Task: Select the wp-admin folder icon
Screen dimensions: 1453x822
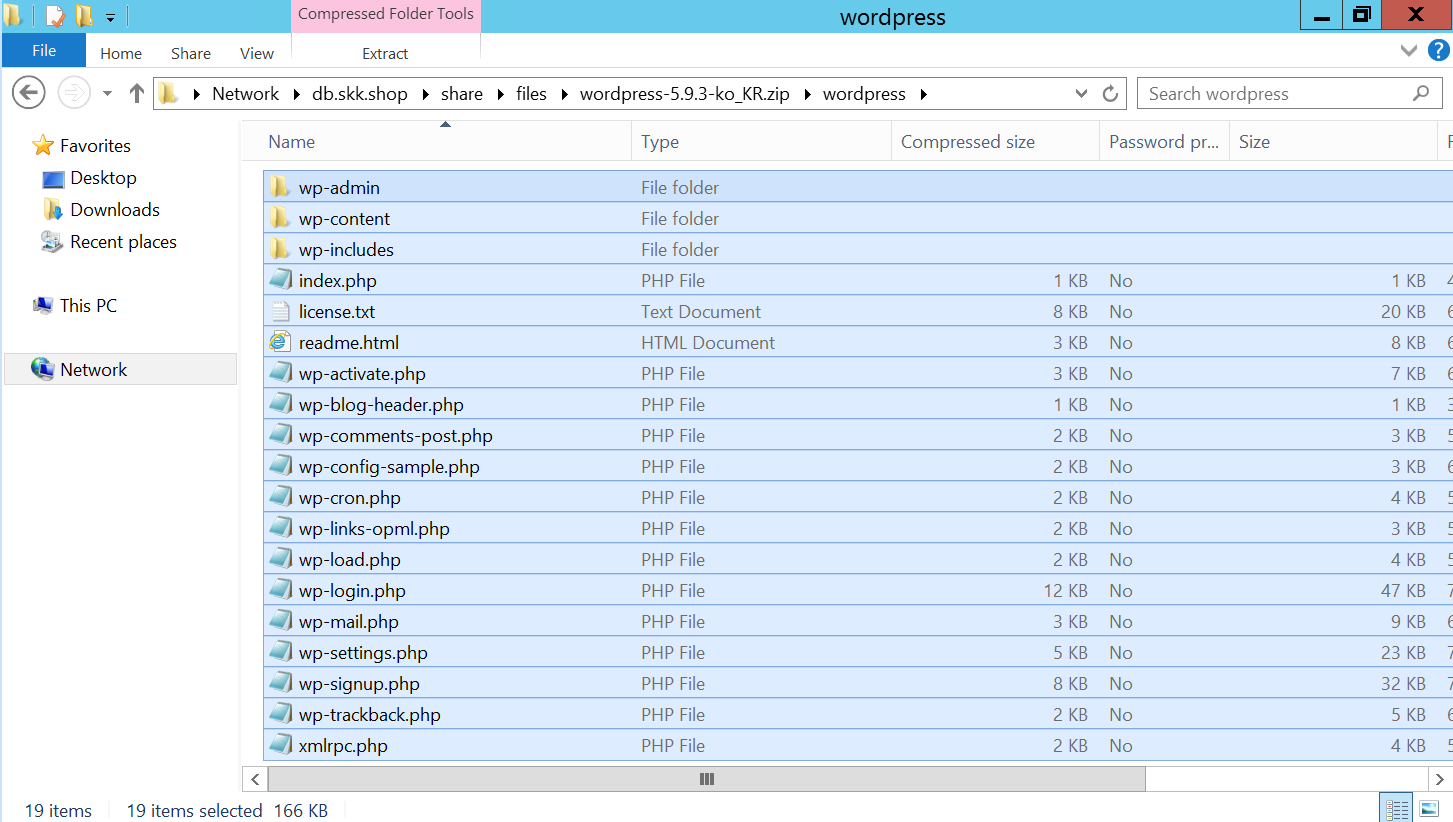Action: [x=280, y=187]
